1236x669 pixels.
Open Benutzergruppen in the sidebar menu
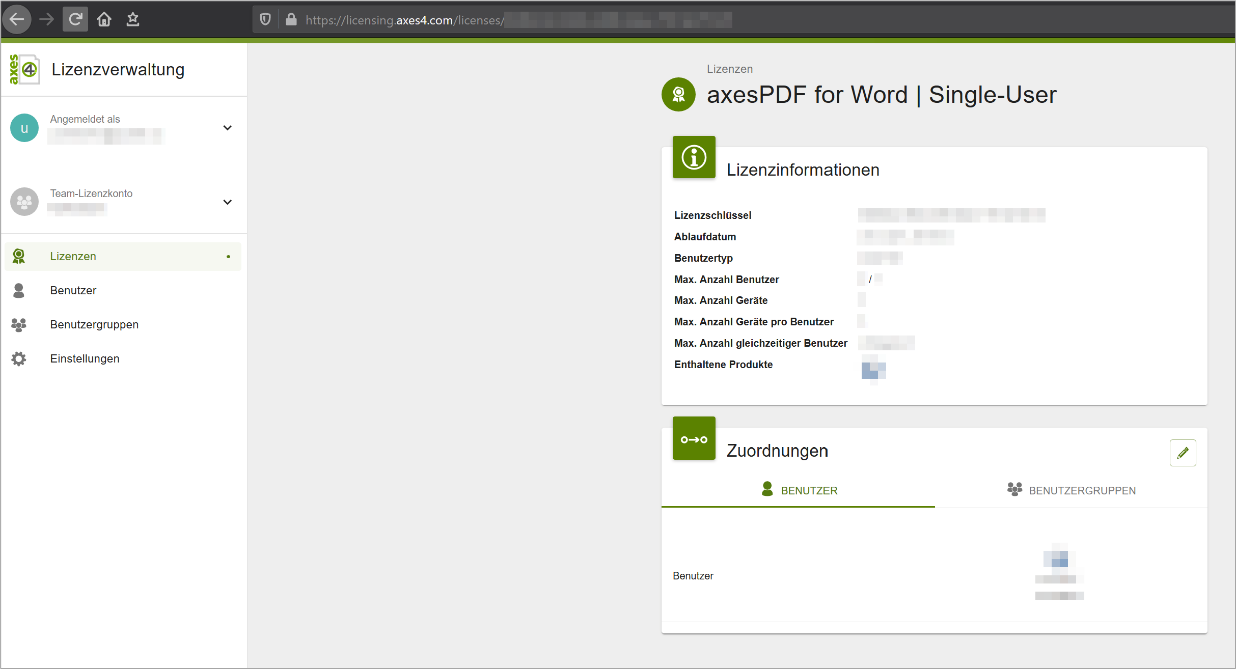click(x=123, y=324)
